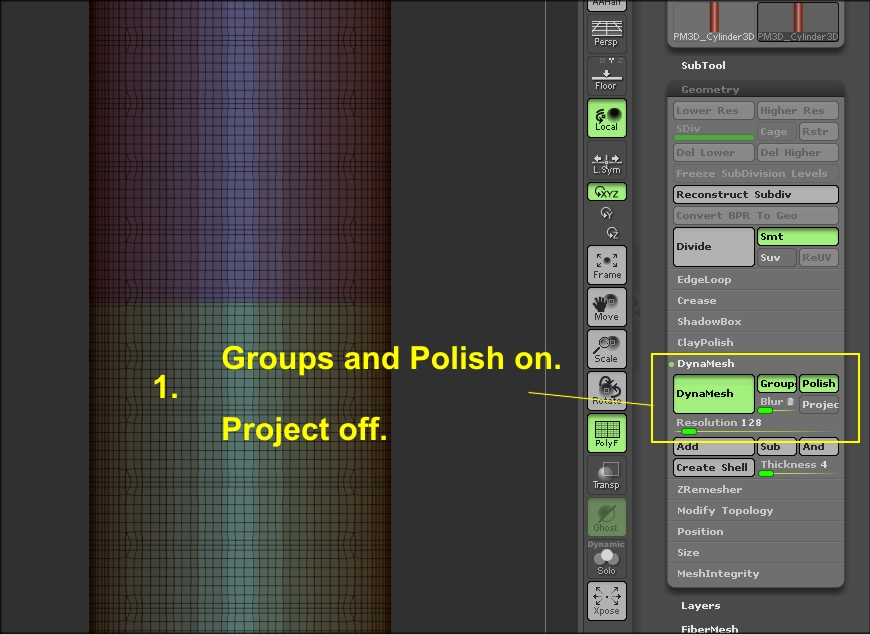This screenshot has height=634, width=870.
Task: Turn on L.Sym local symmetry
Action: point(605,162)
